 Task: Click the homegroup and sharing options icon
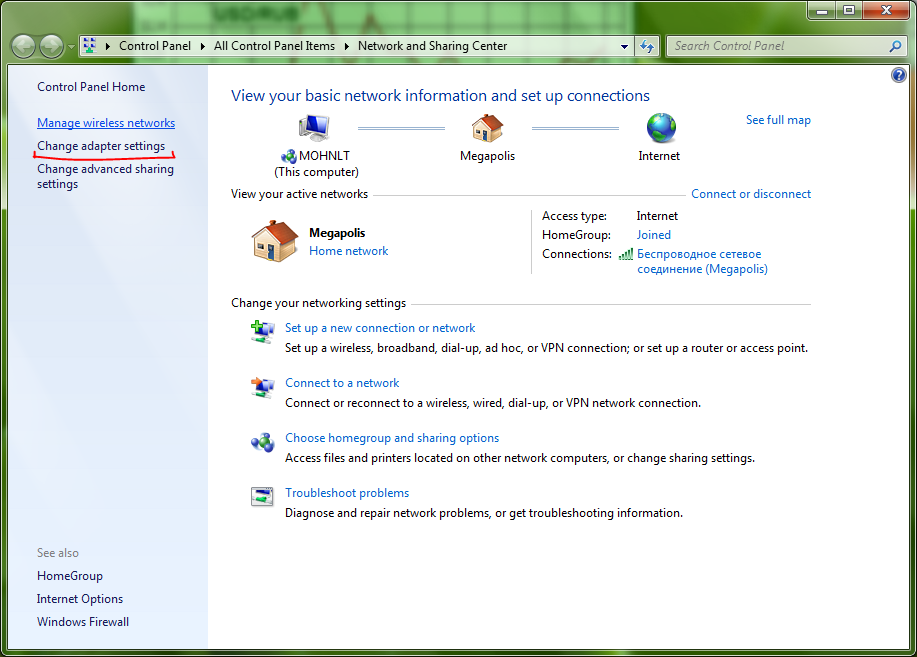262,442
